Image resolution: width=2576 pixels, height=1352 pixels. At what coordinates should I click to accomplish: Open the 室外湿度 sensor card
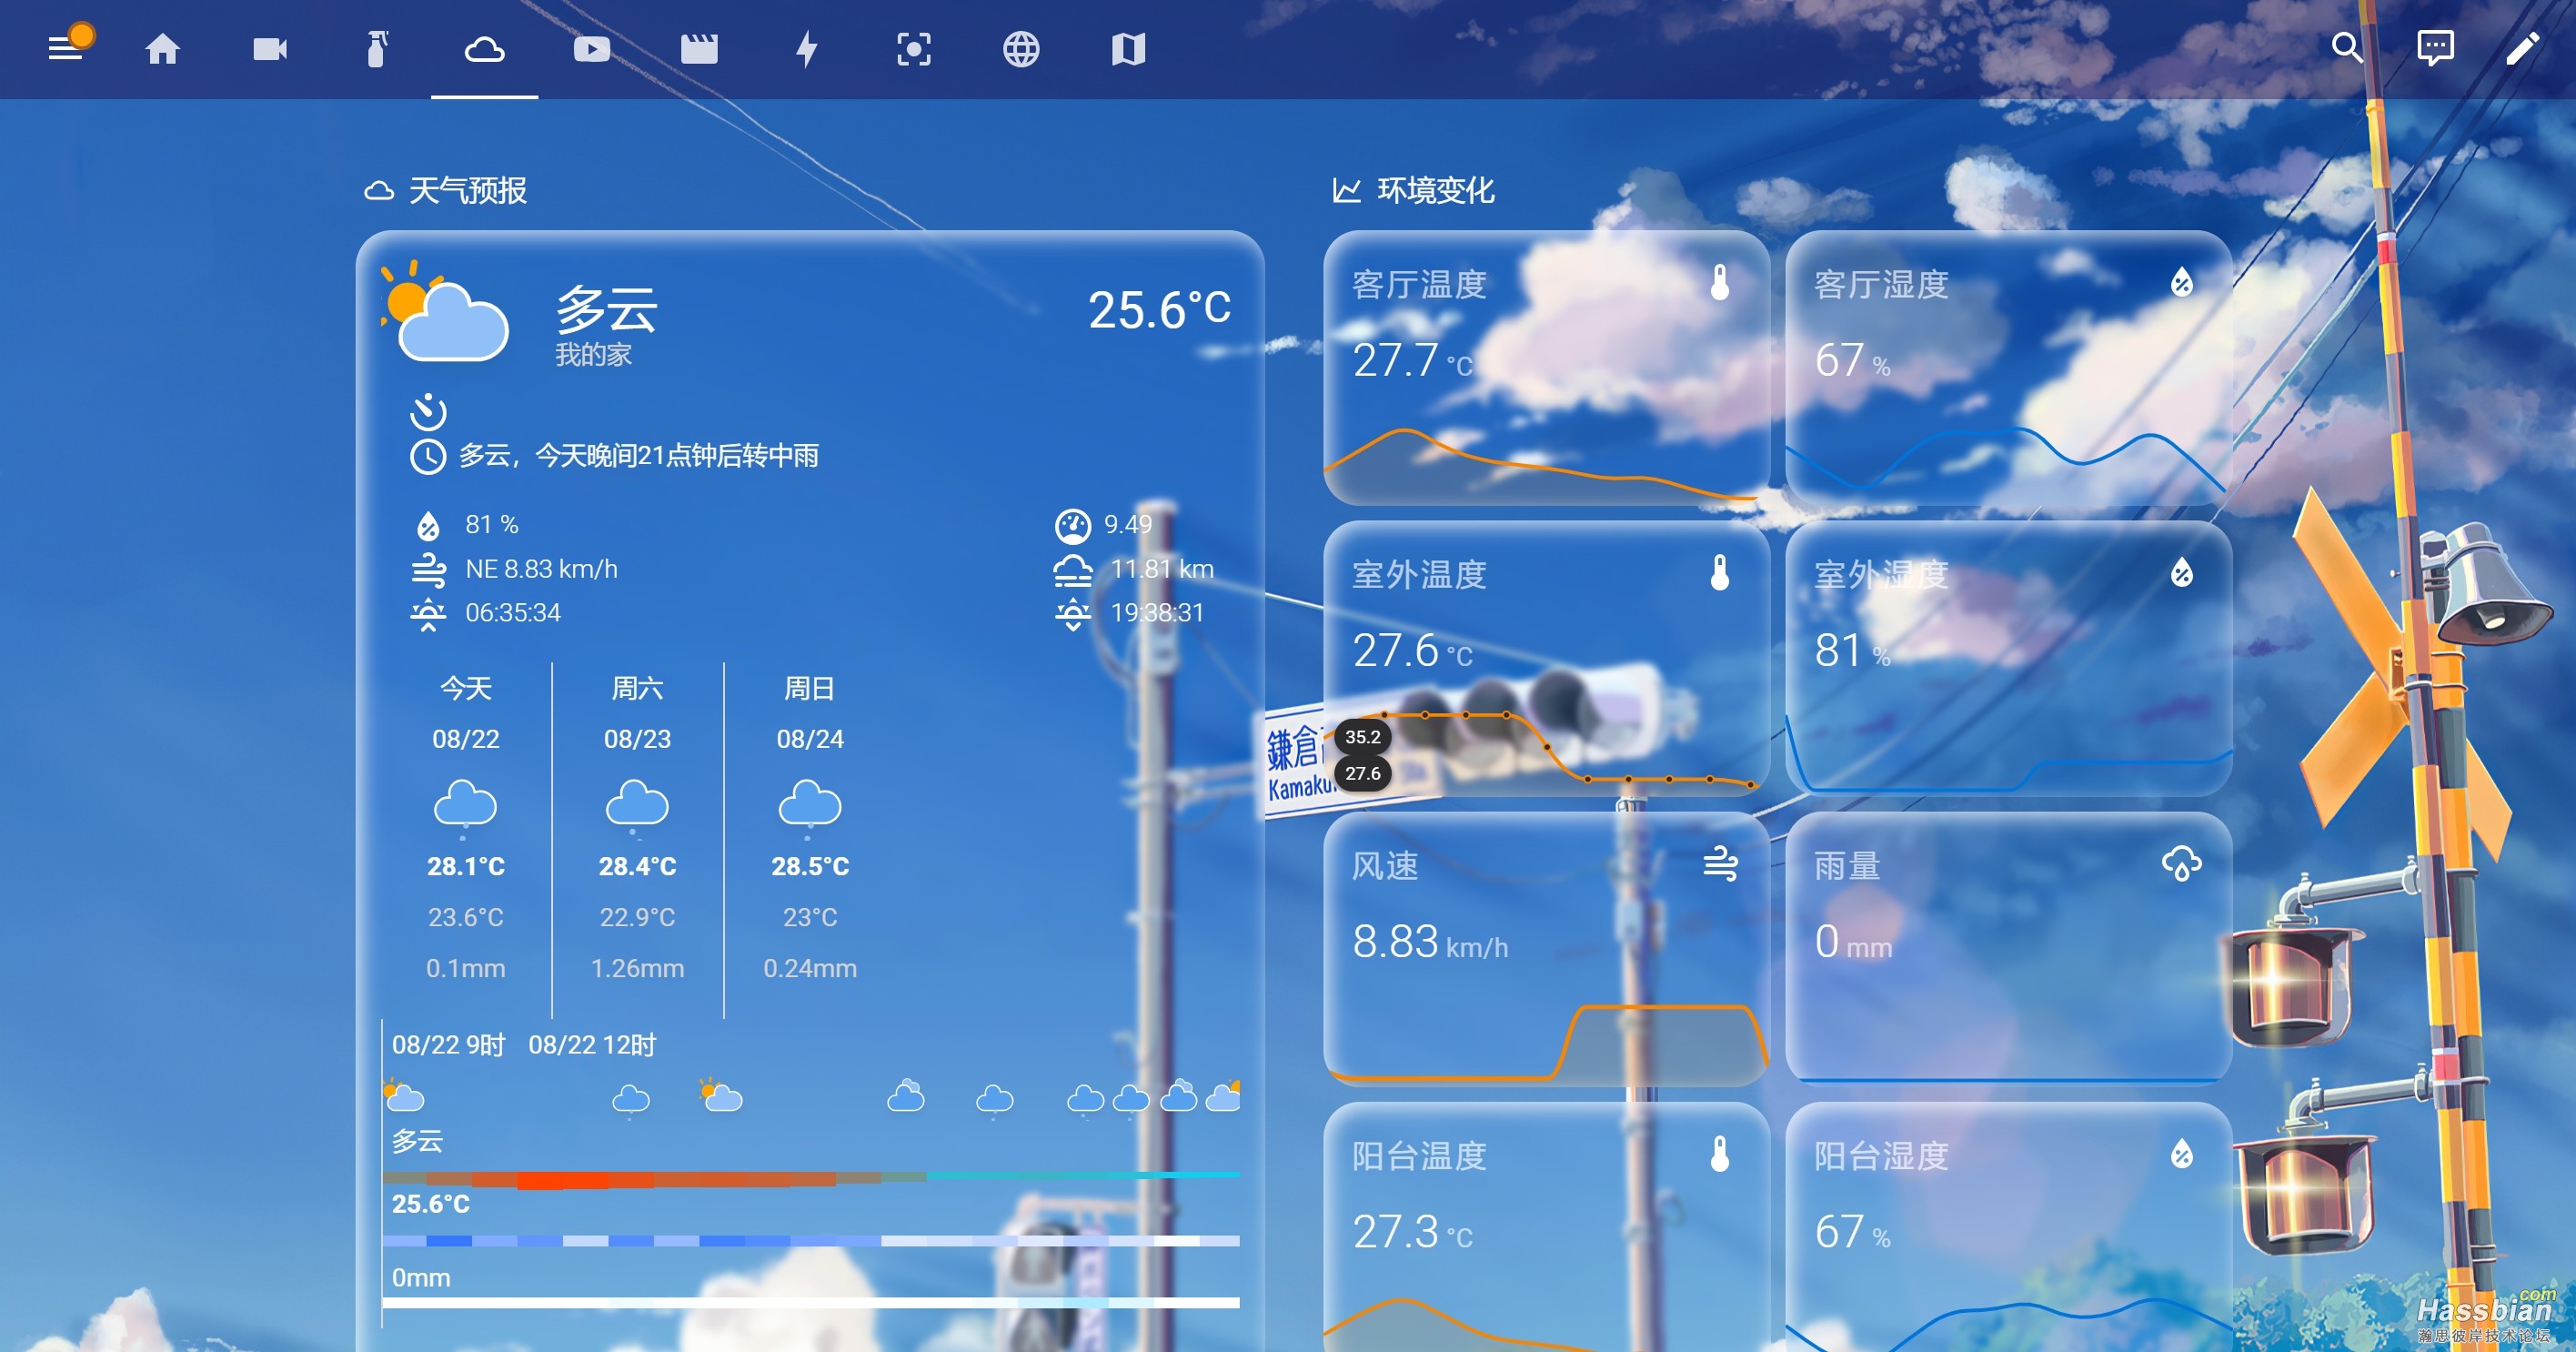[2008, 658]
